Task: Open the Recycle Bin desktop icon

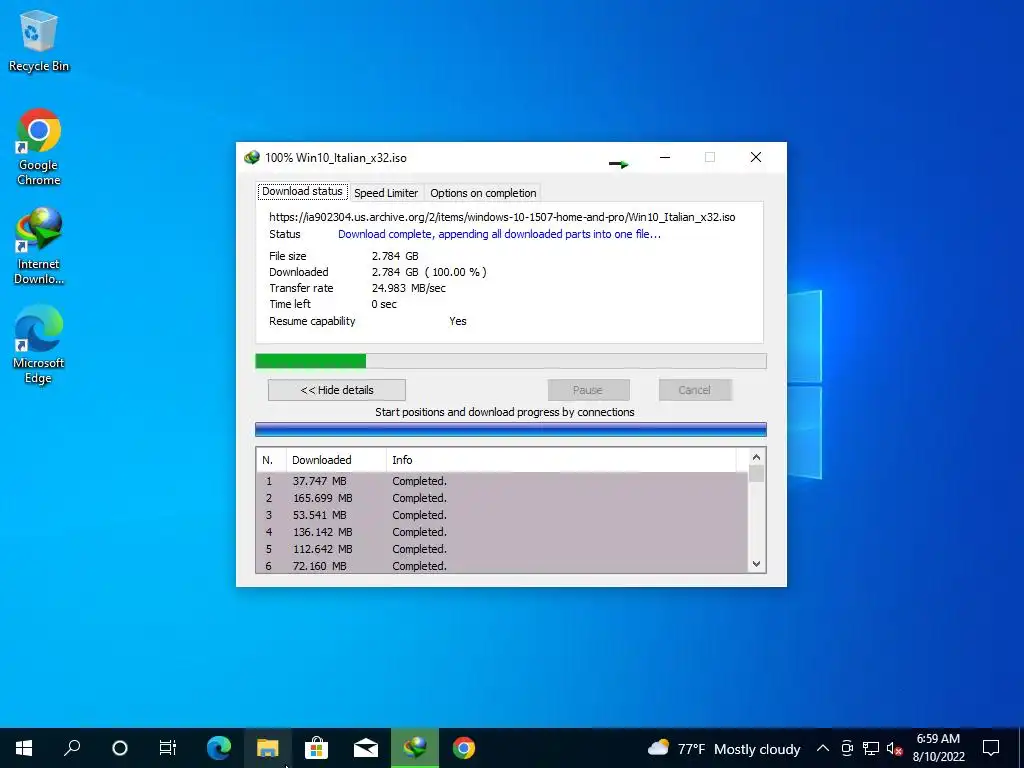Action: pos(39,40)
